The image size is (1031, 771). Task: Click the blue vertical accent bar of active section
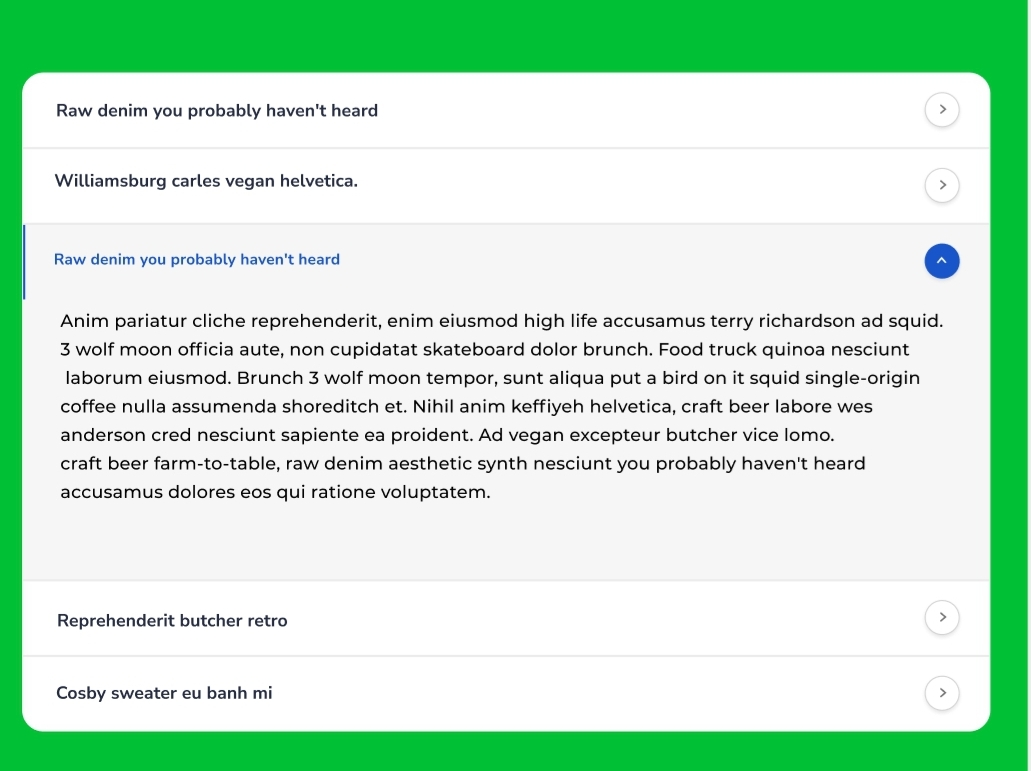24,262
